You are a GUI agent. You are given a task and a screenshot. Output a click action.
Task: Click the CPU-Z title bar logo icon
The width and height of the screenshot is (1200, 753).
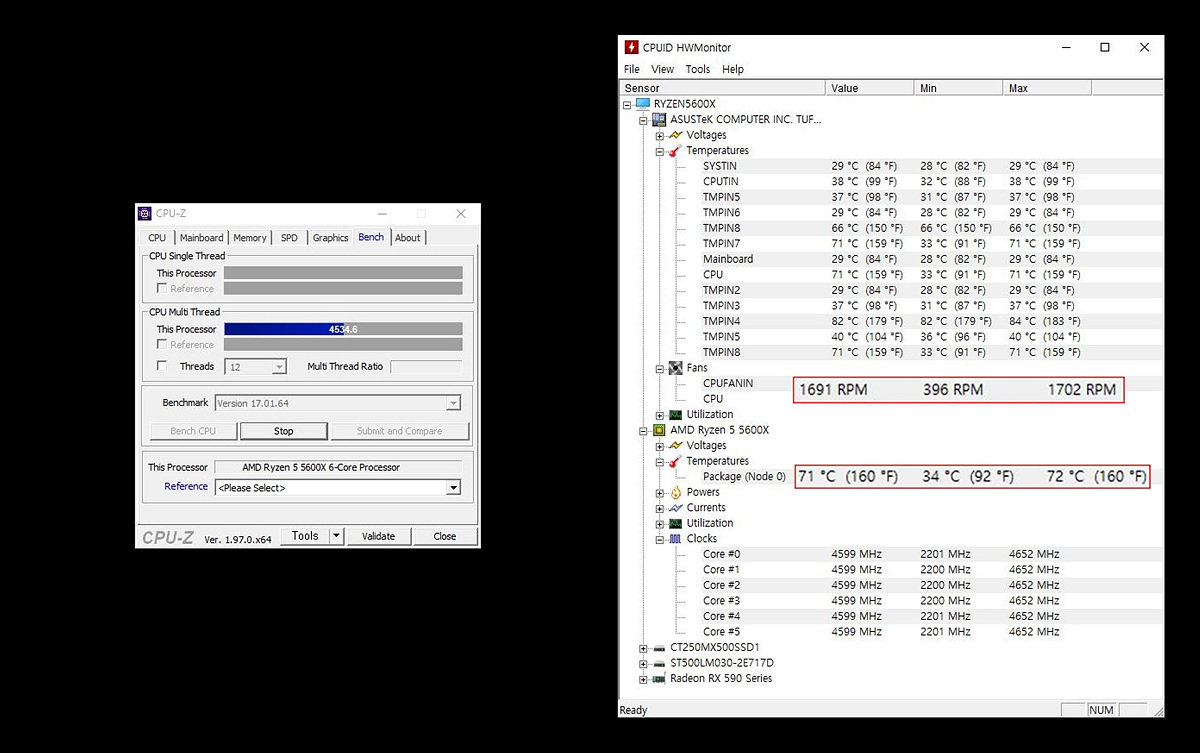coord(145,213)
